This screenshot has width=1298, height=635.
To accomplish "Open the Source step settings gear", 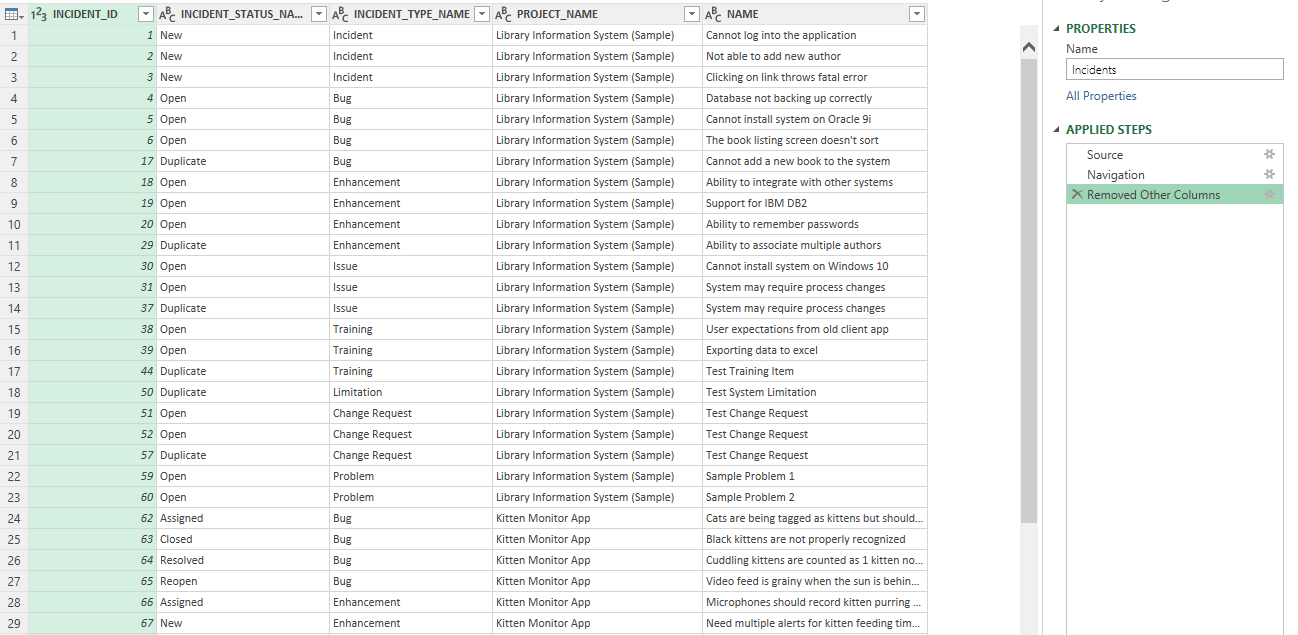I will pos(1269,154).
